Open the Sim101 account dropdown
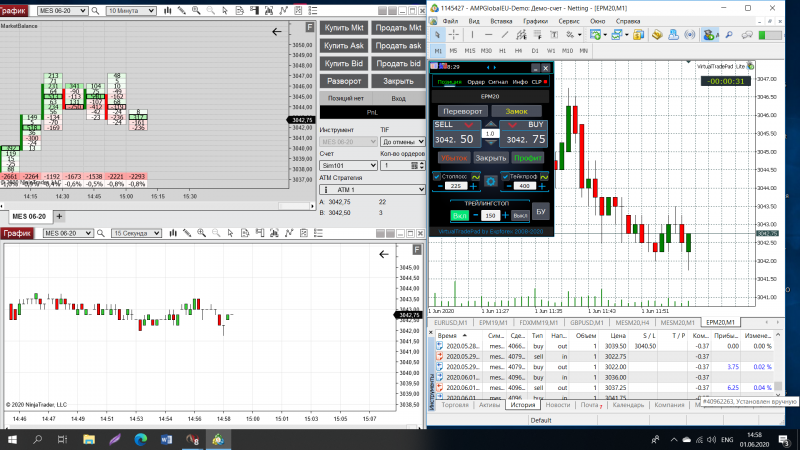Viewport: 800px width, 450px height. (x=348, y=165)
